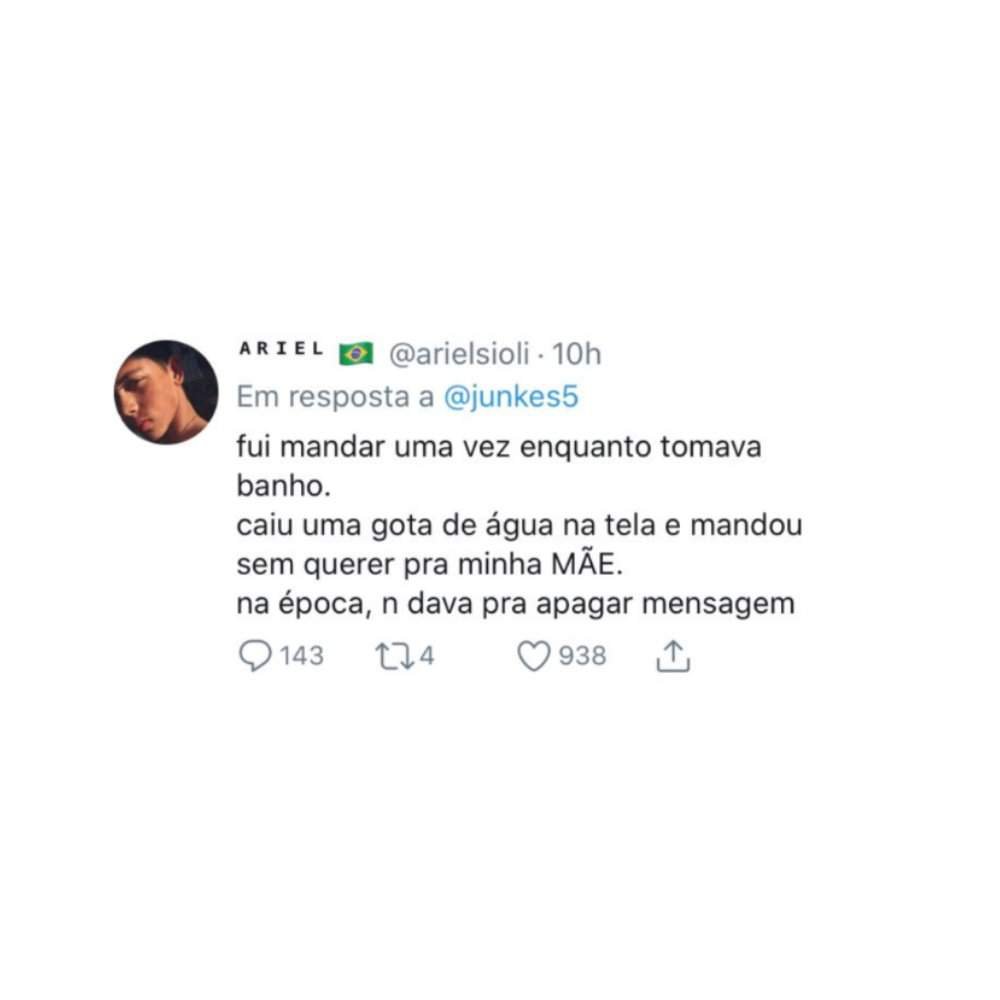Click the retweet arrows icon
The width and height of the screenshot is (1000, 1000).
click(x=395, y=656)
